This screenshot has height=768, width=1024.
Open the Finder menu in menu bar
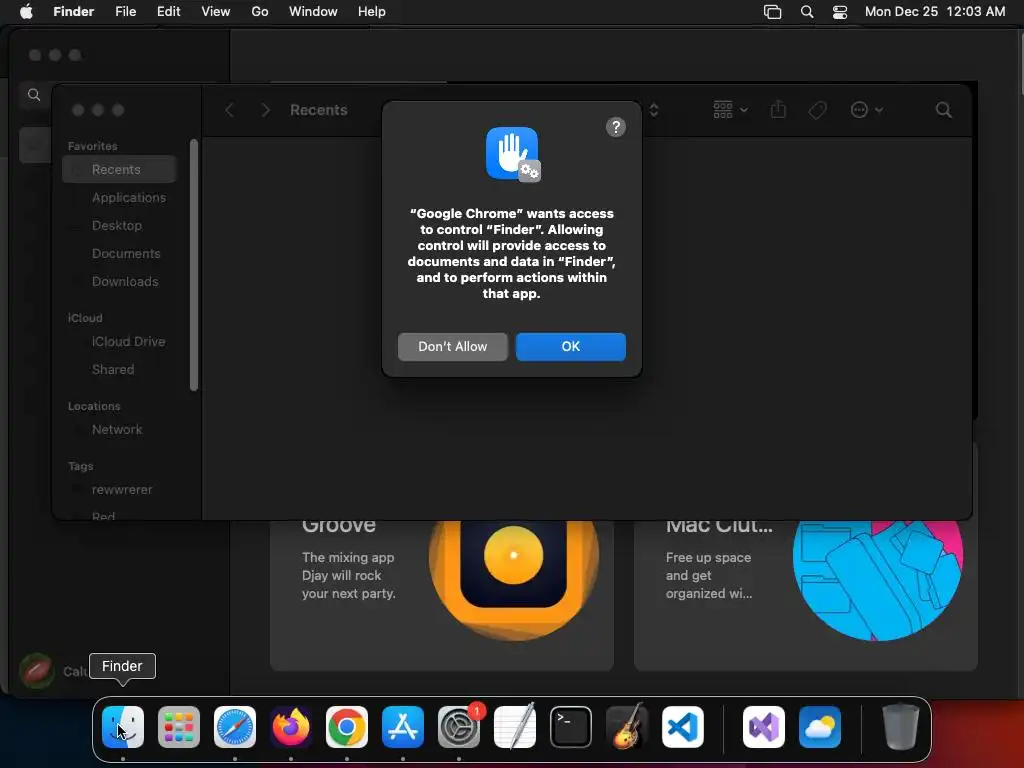click(x=73, y=12)
